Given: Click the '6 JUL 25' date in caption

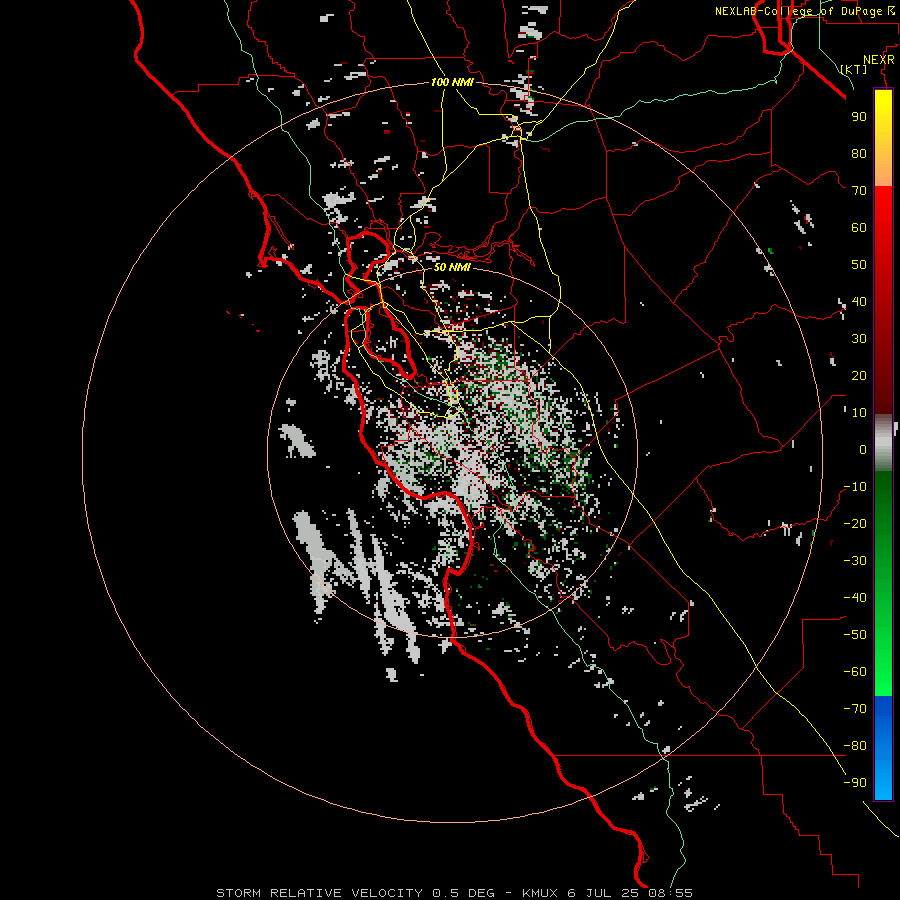Looking at the screenshot, I should pos(603,893).
